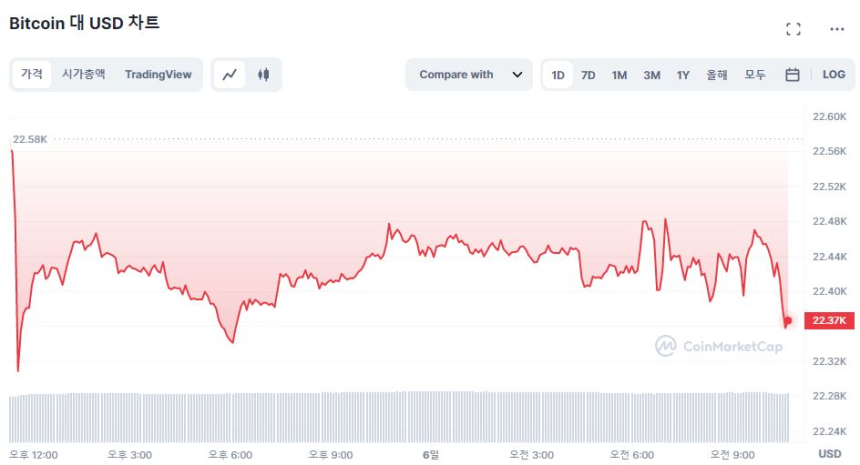The height and width of the screenshot is (465, 860).
Task: Open the Compare with dropdown
Action: (468, 75)
